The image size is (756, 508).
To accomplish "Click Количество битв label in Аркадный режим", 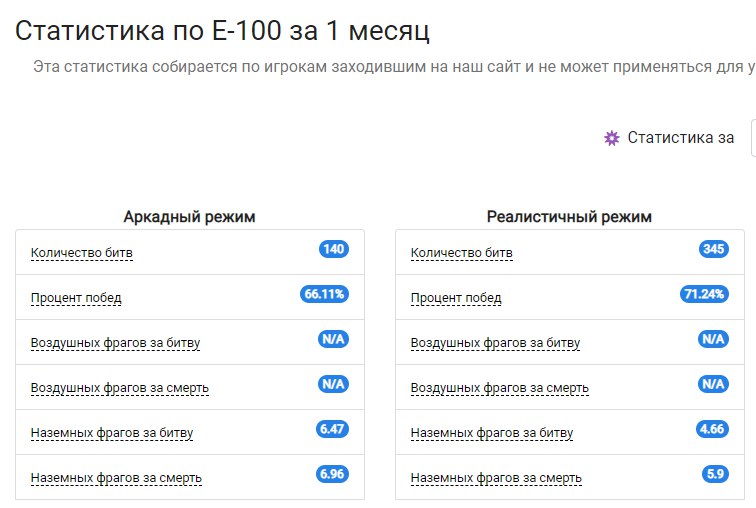I will click(x=81, y=253).
